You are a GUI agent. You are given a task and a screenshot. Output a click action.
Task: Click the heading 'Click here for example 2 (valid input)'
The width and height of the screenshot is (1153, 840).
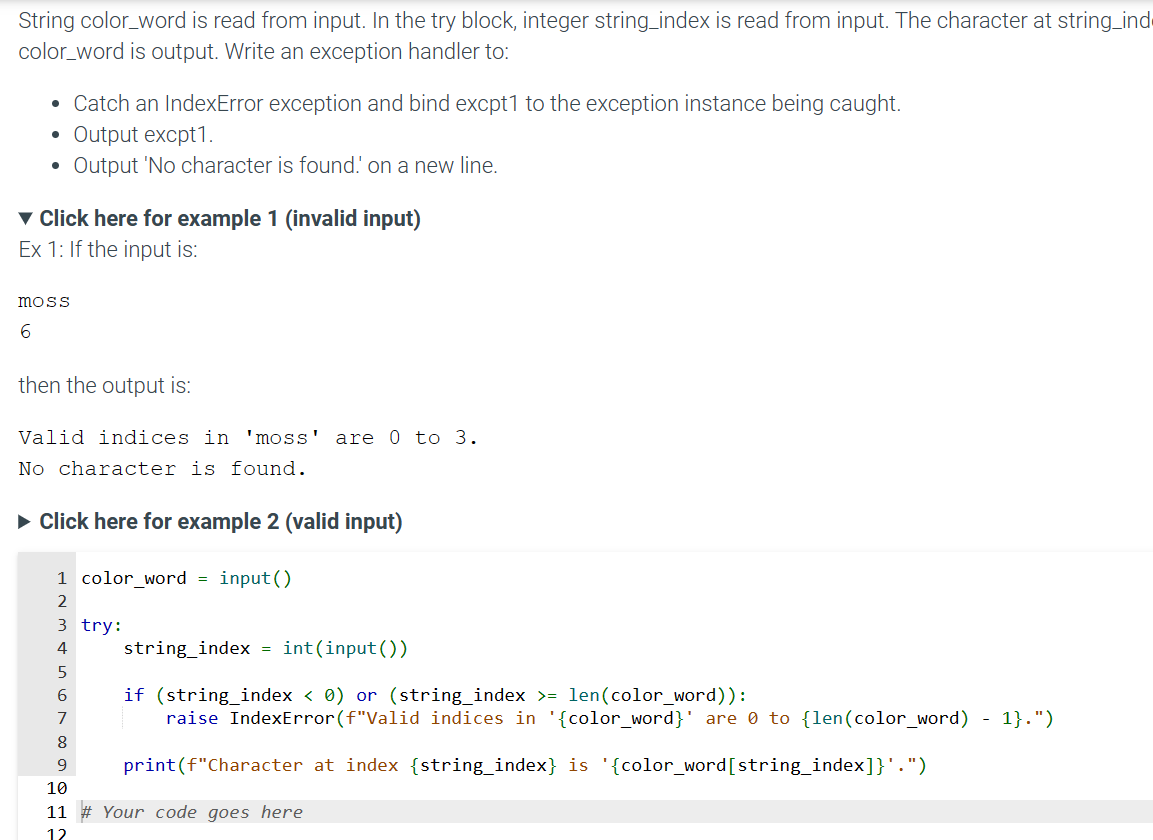(219, 521)
